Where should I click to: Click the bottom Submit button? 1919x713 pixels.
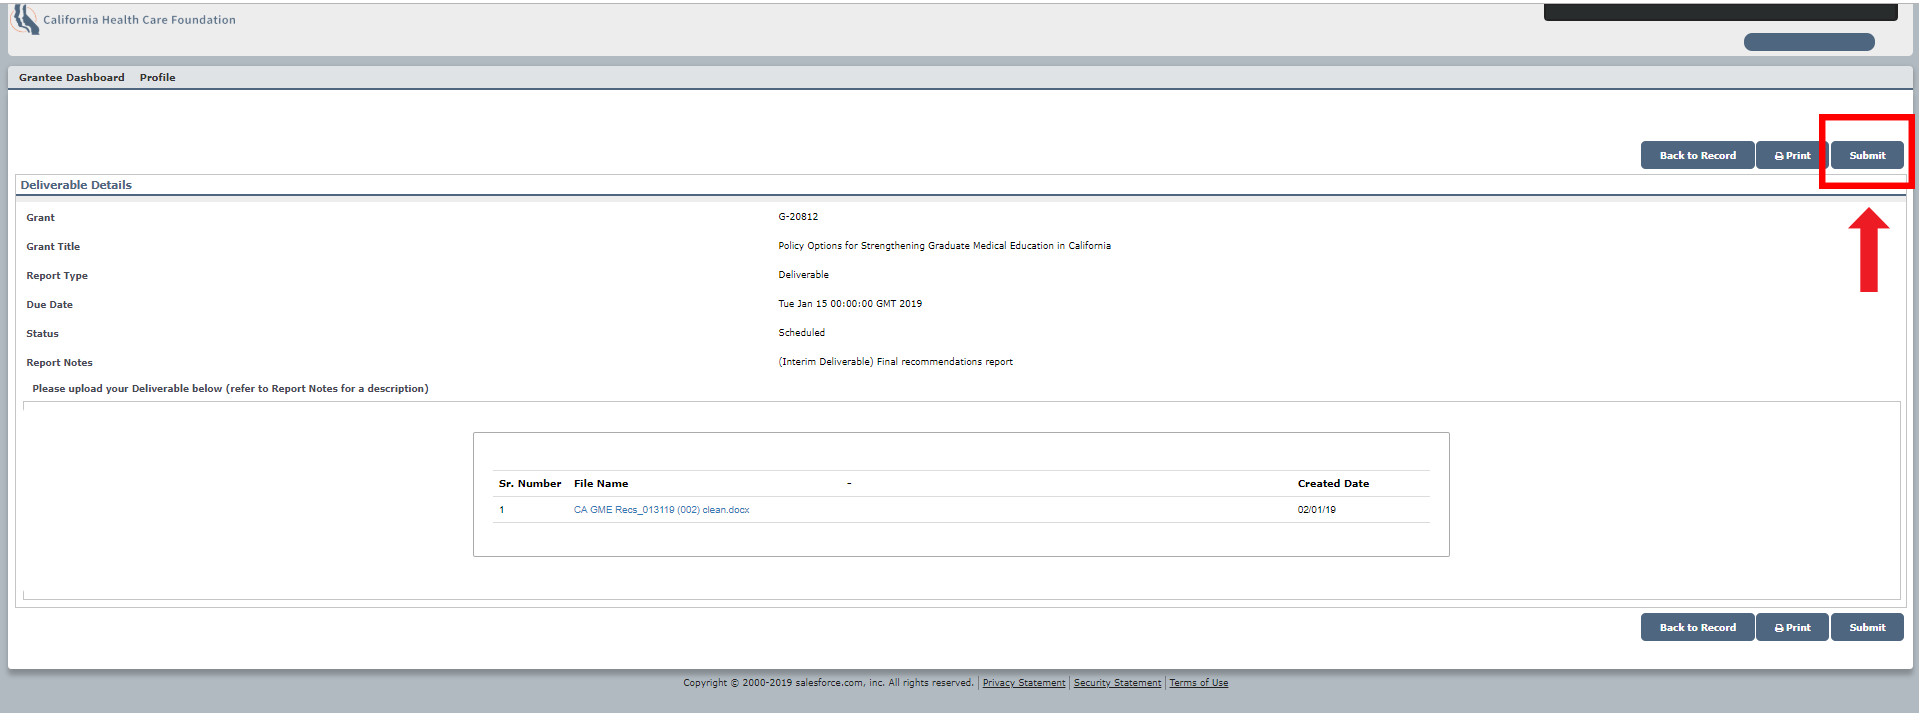pos(1867,627)
